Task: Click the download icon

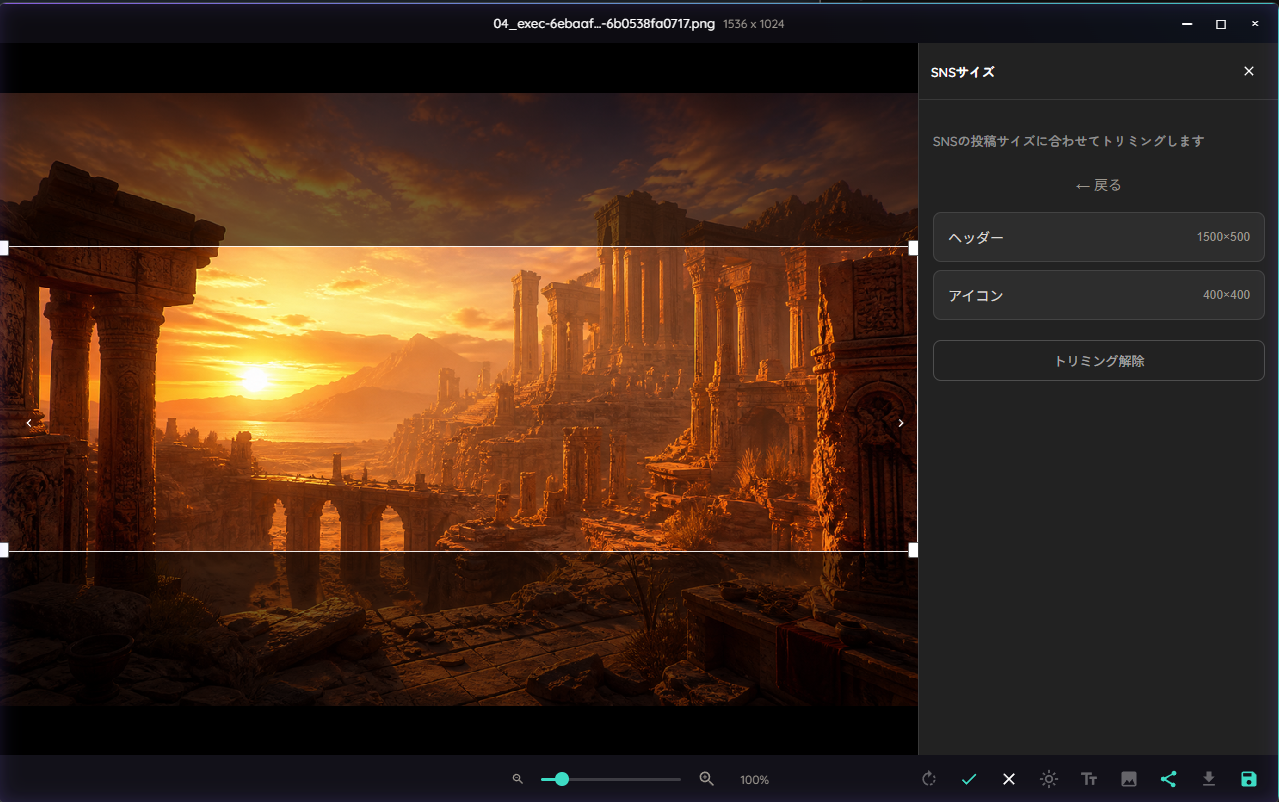Action: [1208, 779]
